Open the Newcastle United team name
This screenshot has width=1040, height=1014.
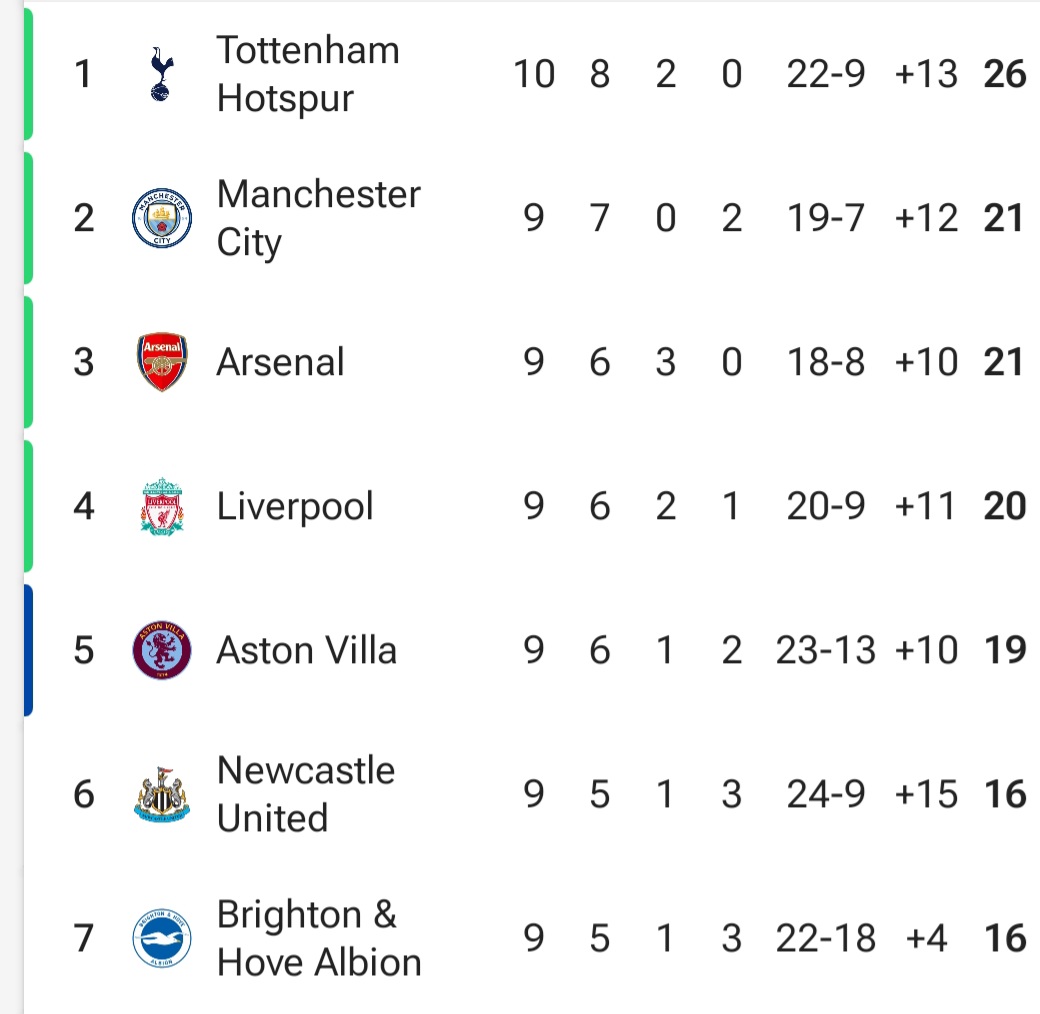click(x=306, y=794)
